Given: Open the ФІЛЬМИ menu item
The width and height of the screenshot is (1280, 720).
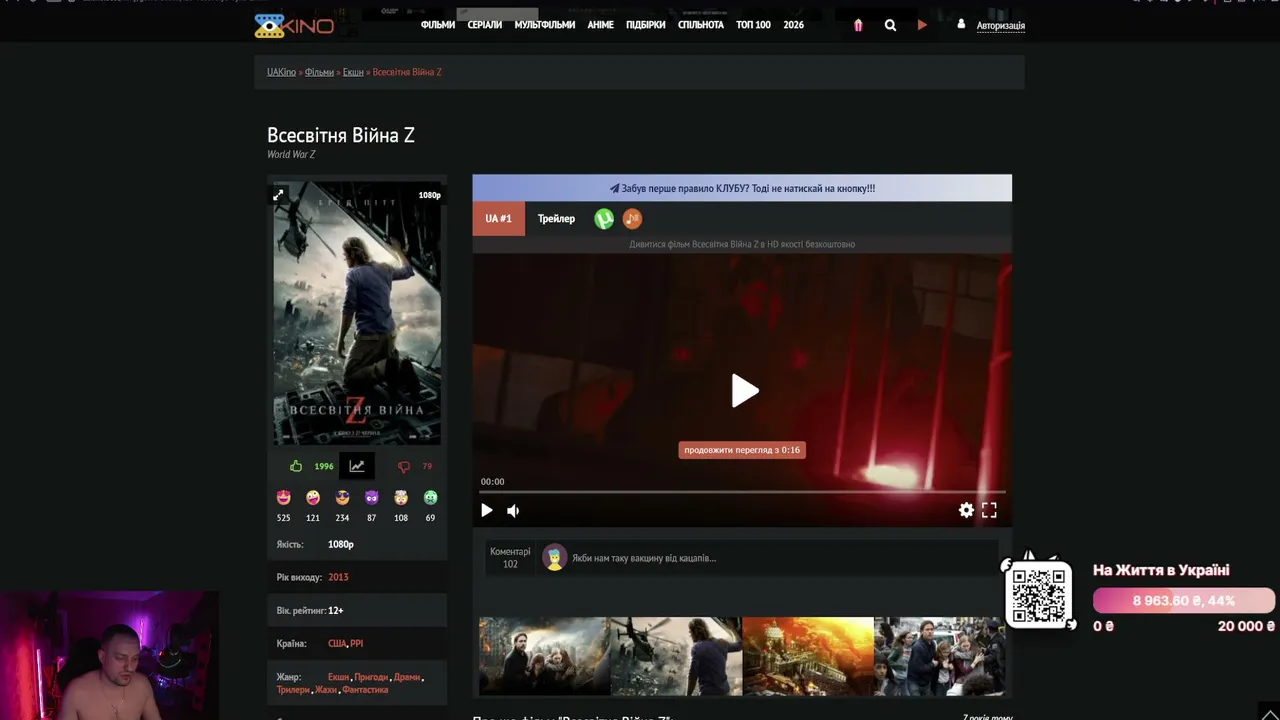Looking at the screenshot, I should click(438, 25).
